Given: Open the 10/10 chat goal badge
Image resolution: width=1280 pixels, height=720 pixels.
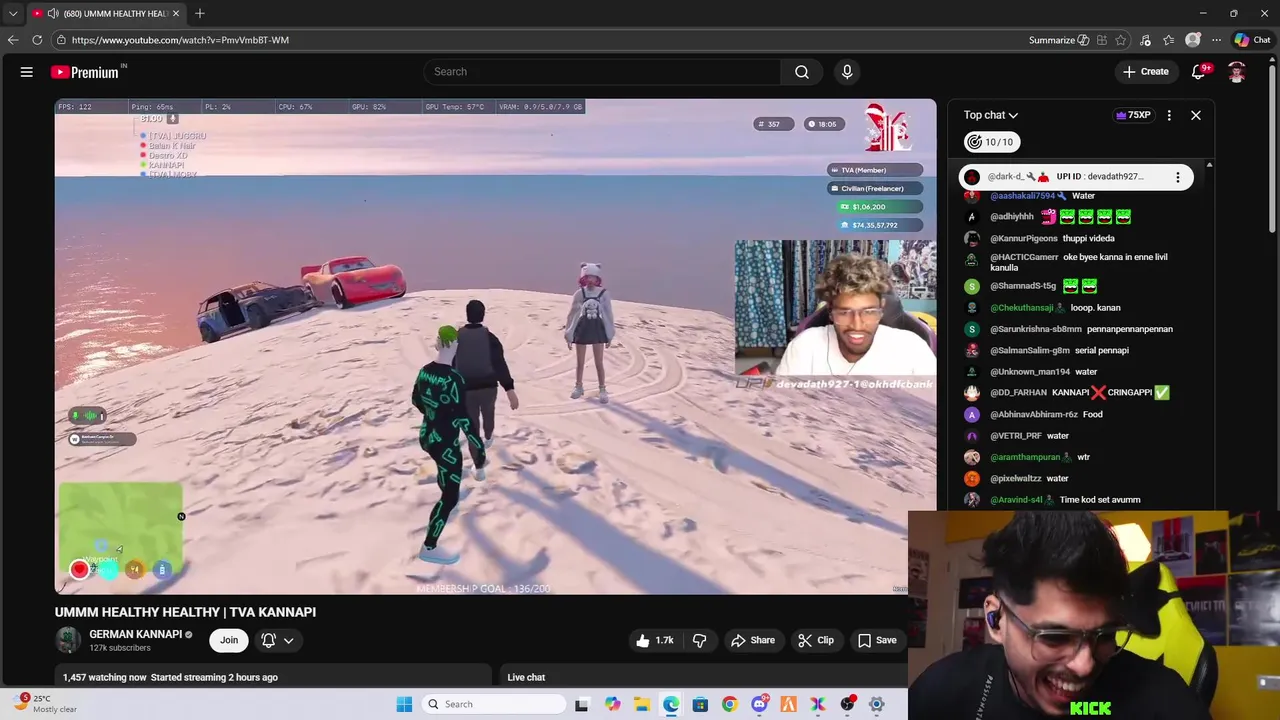Looking at the screenshot, I should pyautogui.click(x=992, y=142).
